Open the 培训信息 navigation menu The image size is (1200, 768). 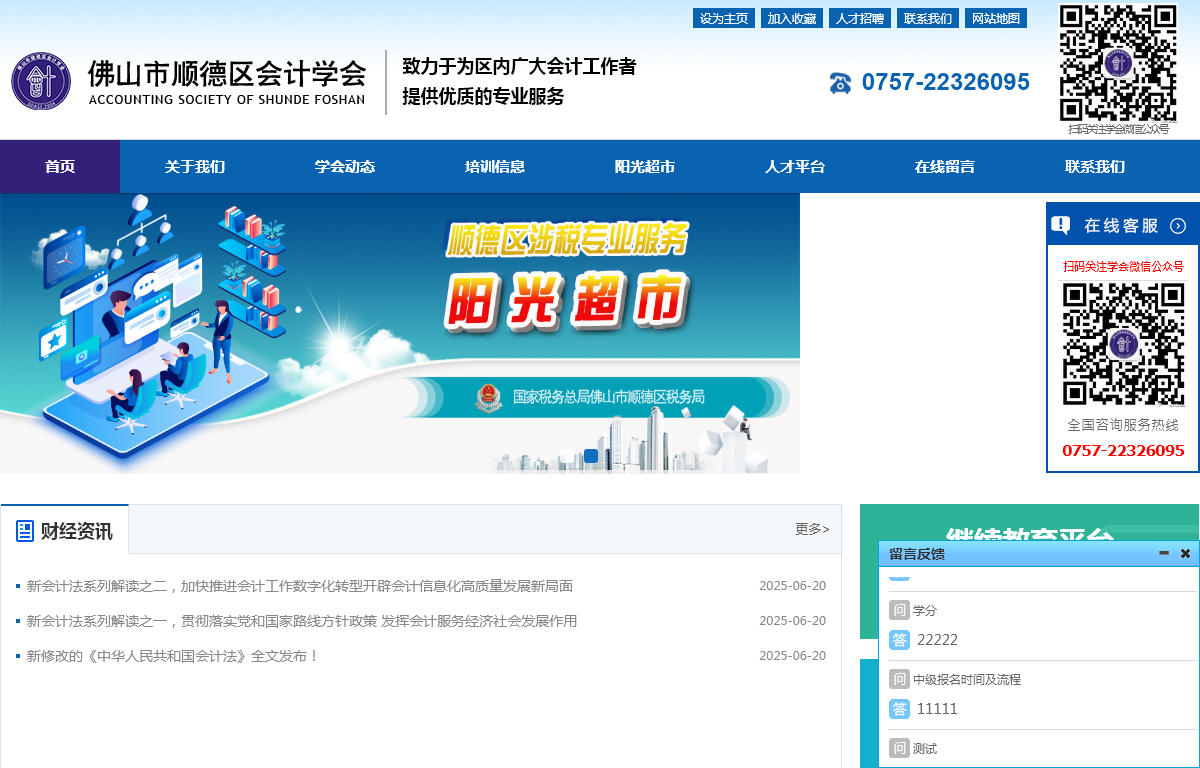[495, 166]
